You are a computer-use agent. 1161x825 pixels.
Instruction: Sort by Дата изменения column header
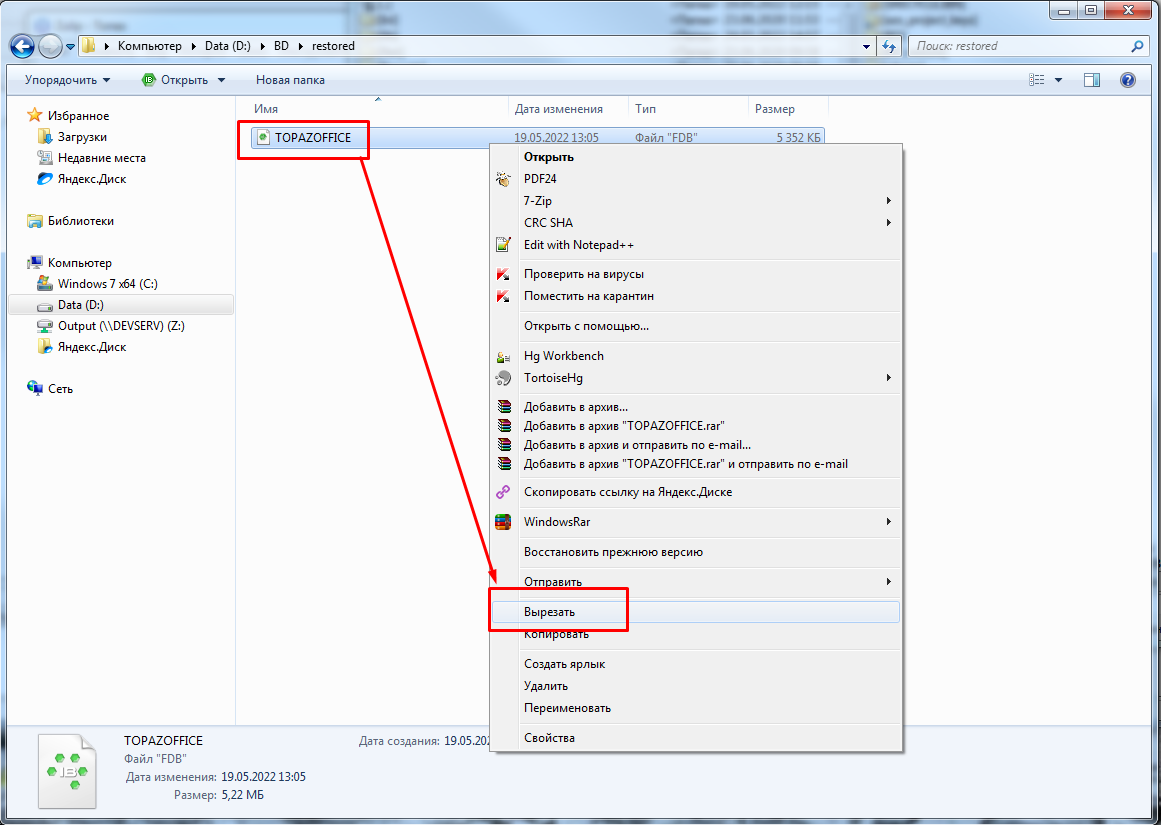click(x=569, y=109)
